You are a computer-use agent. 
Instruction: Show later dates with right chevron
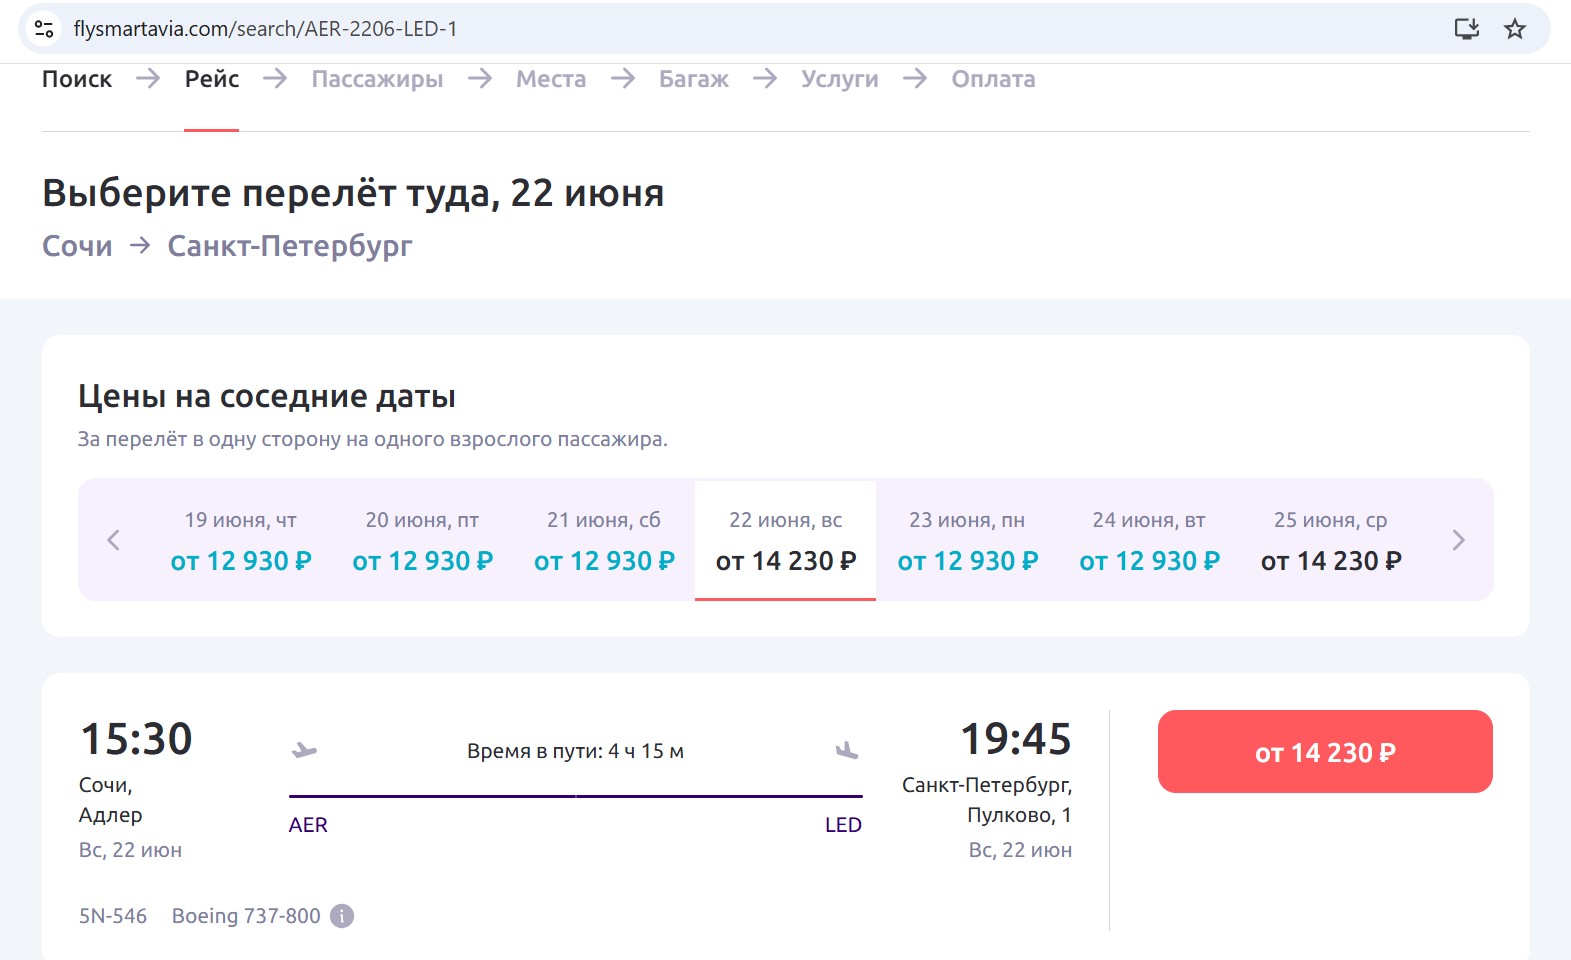[1458, 540]
